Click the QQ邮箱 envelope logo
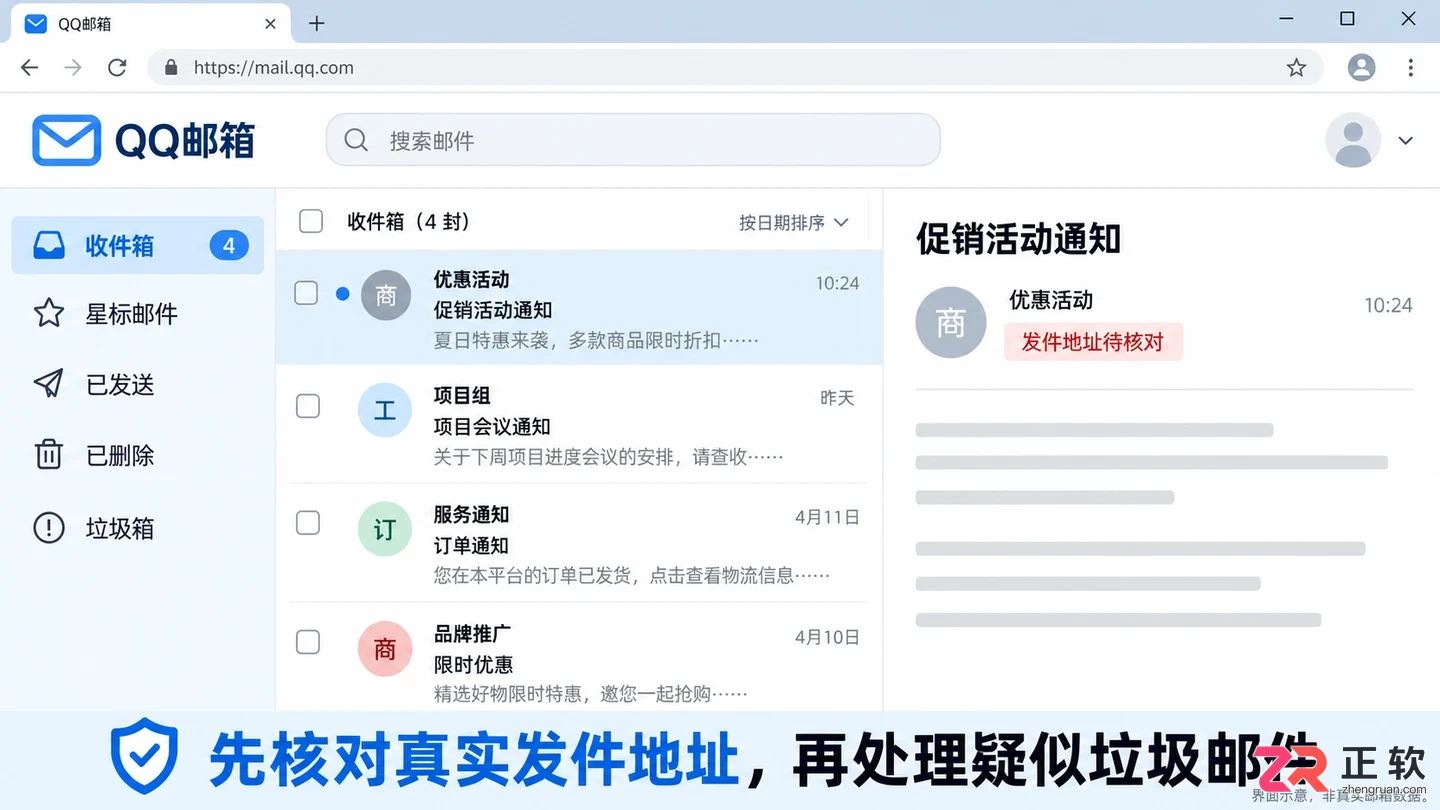 click(66, 140)
